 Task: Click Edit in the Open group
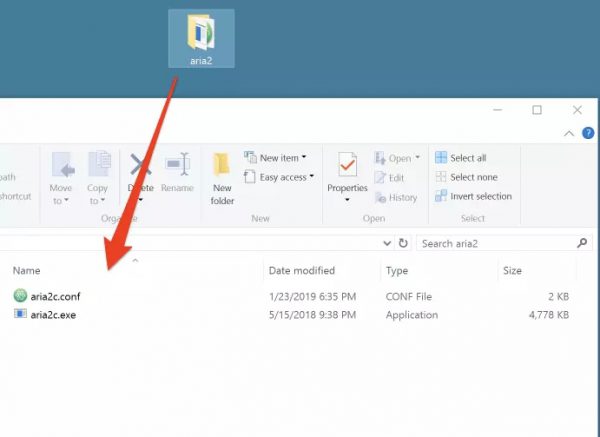tap(389, 178)
